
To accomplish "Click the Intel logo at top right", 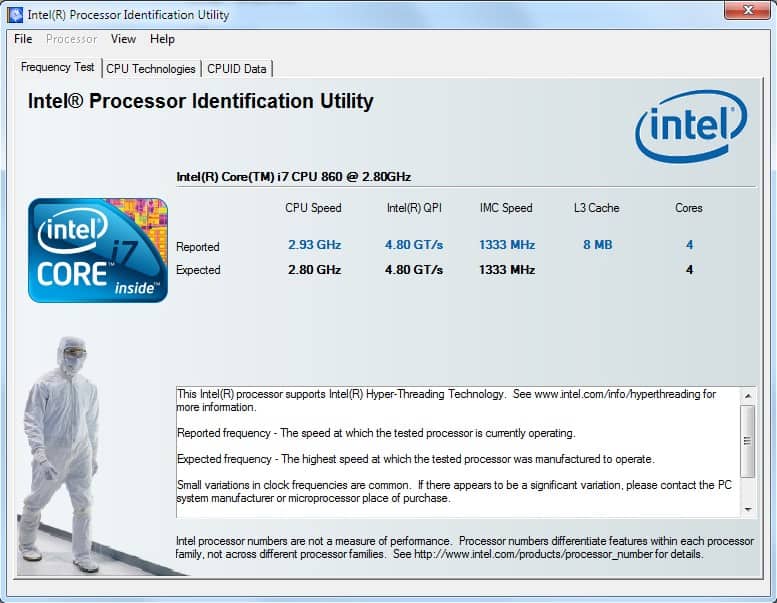I will coord(691,125).
